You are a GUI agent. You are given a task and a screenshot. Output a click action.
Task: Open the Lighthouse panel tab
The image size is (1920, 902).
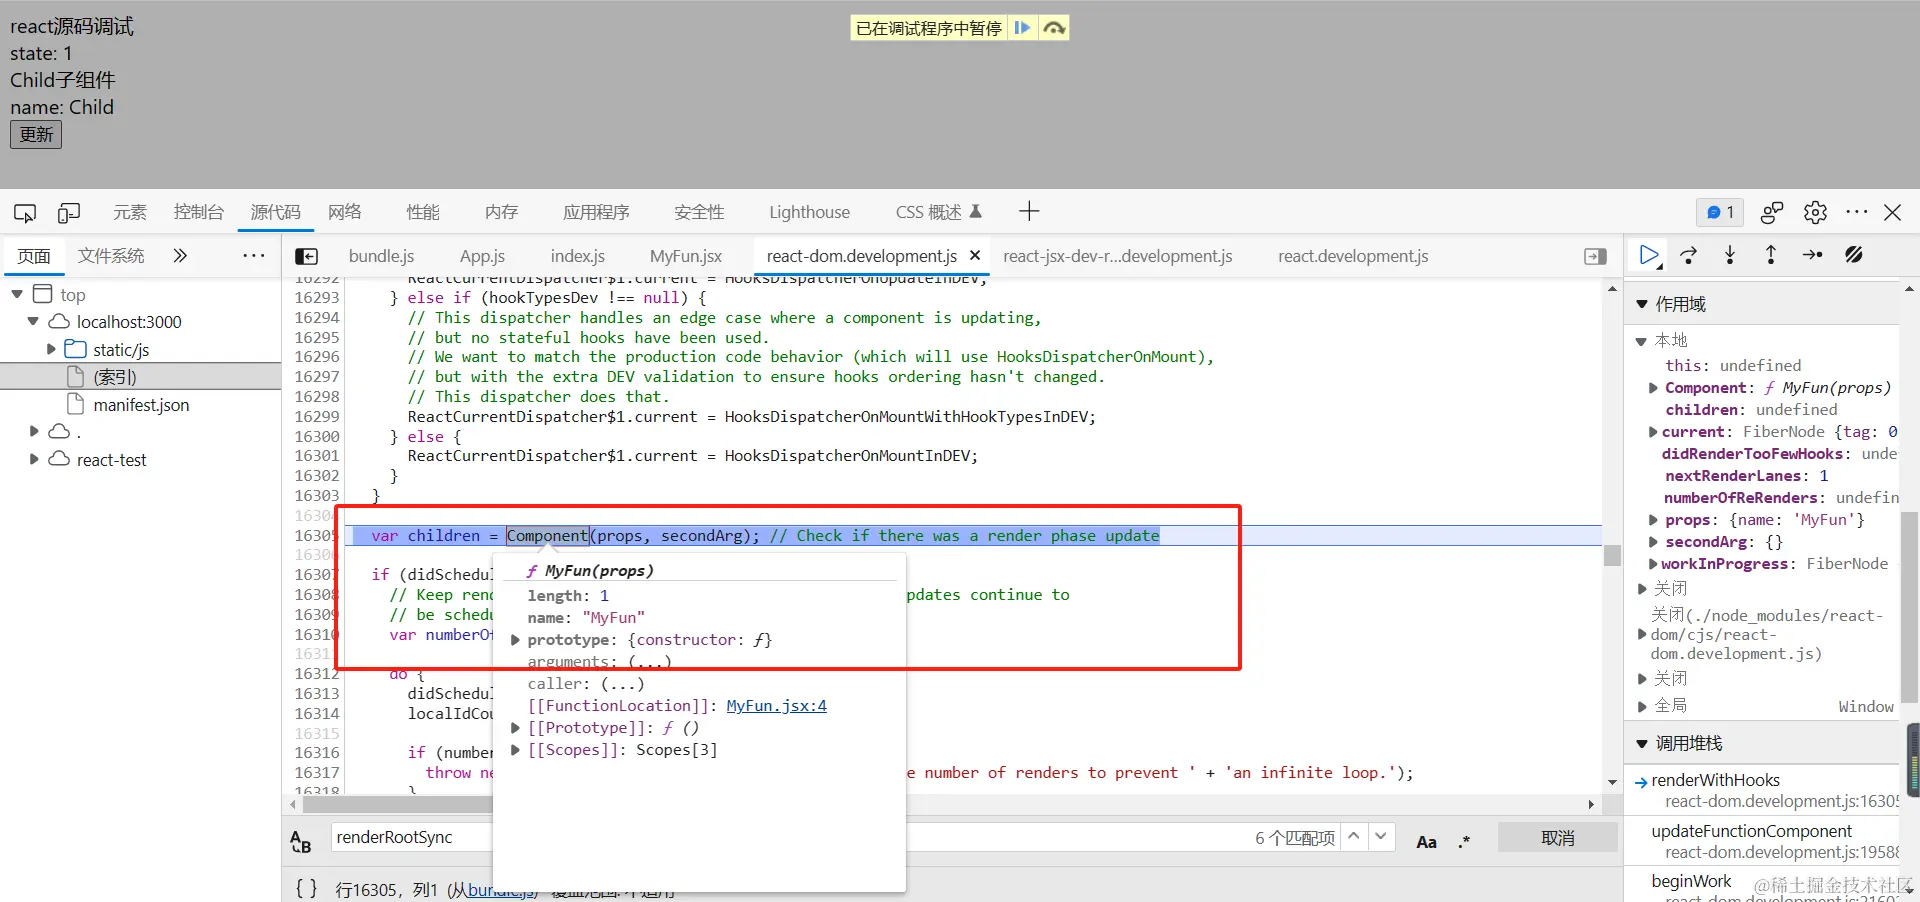(x=809, y=212)
